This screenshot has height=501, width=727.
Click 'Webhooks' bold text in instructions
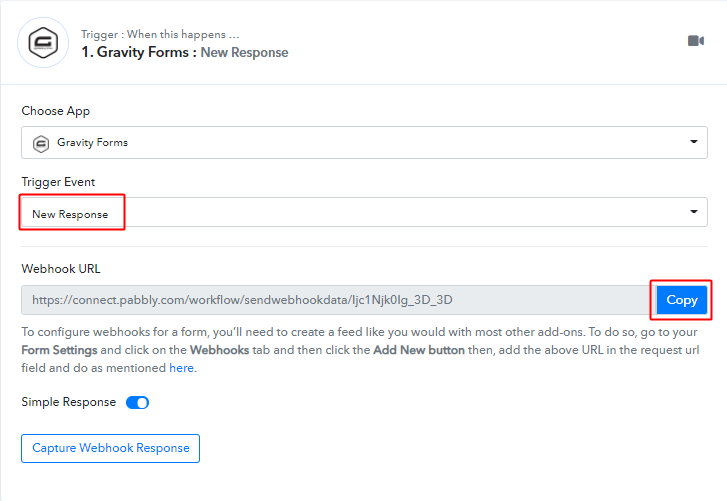(219, 350)
